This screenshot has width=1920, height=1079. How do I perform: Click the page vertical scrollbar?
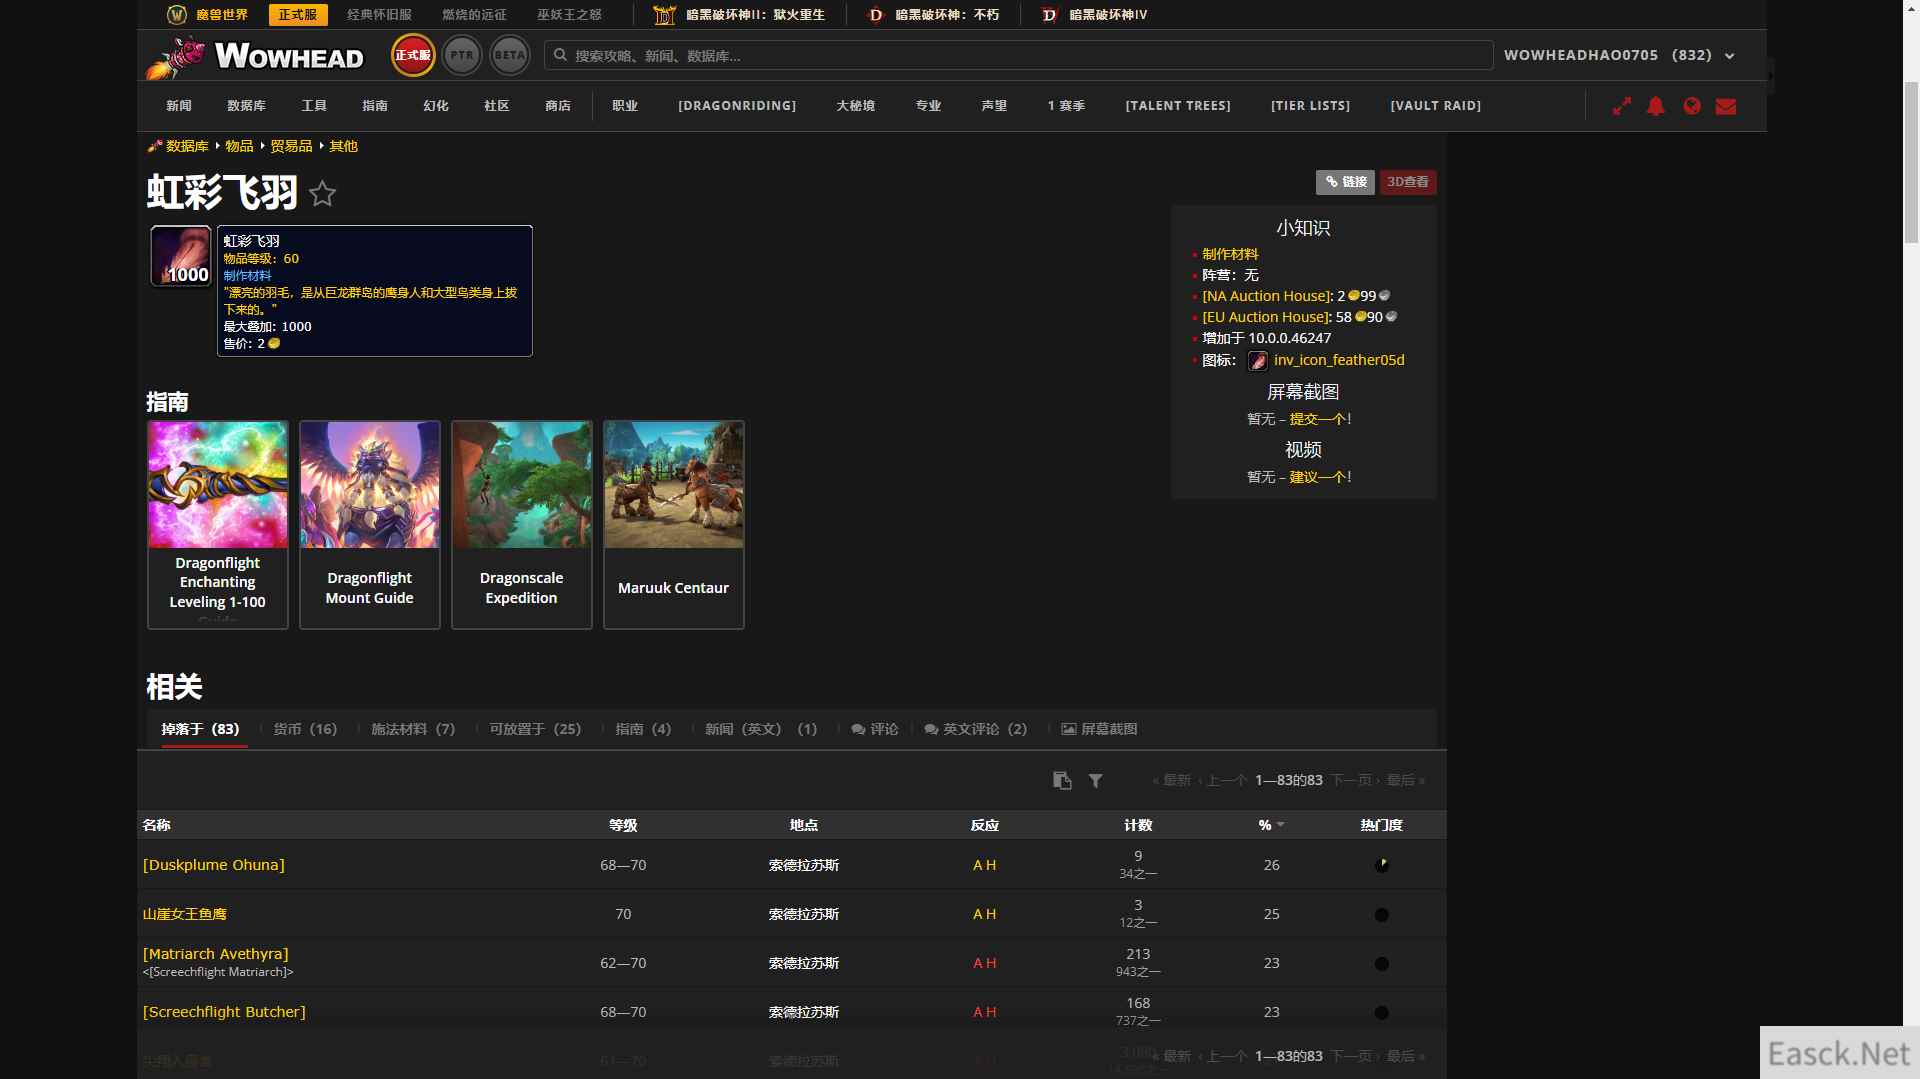(1911, 160)
